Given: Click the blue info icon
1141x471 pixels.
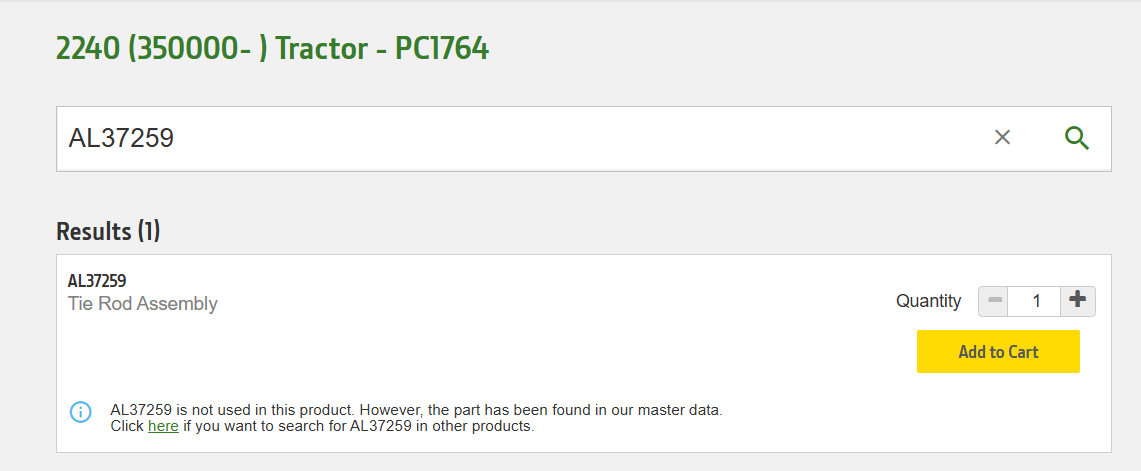Looking at the screenshot, I should pyautogui.click(x=80, y=412).
